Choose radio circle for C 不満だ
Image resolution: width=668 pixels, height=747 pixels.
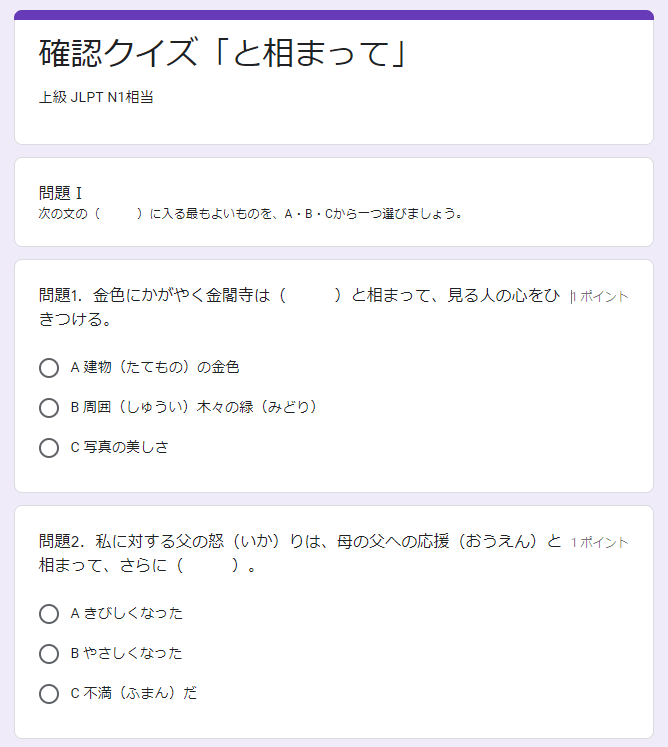(x=49, y=694)
